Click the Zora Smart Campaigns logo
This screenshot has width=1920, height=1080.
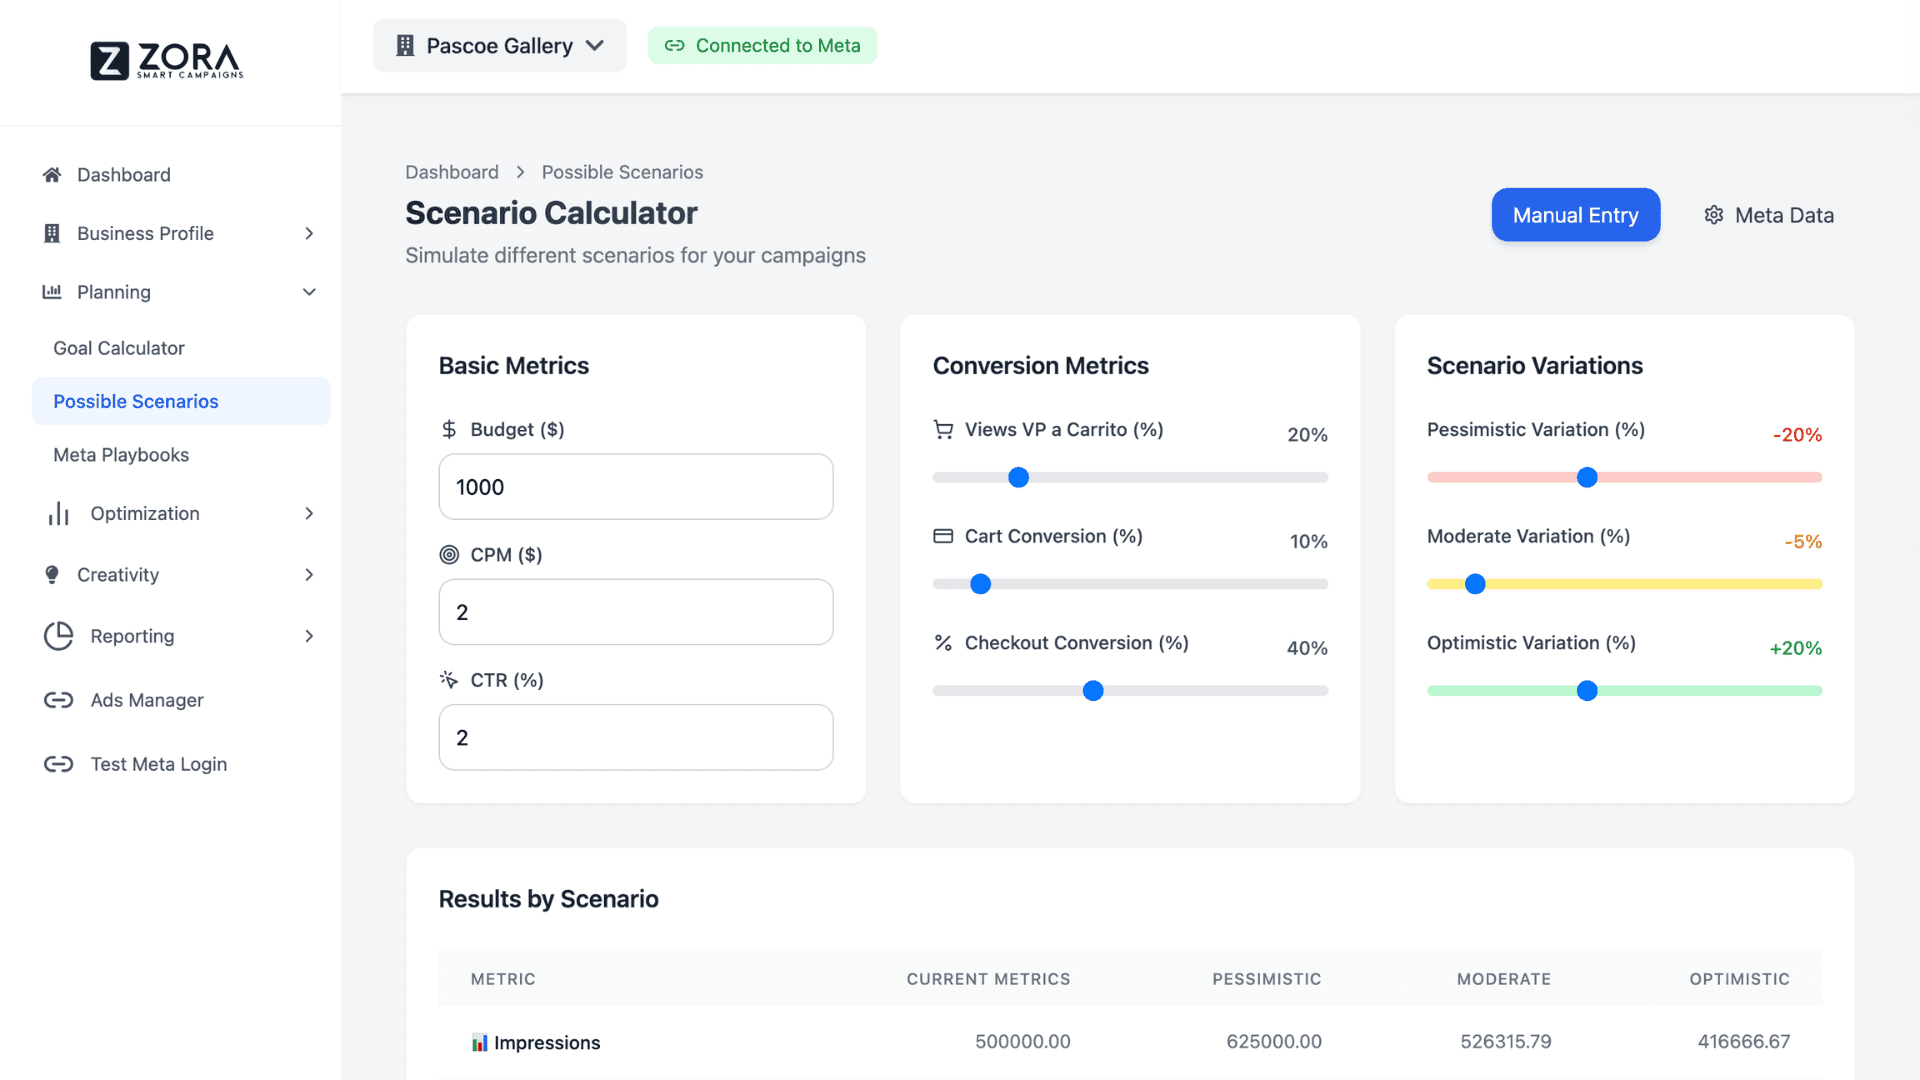point(167,61)
